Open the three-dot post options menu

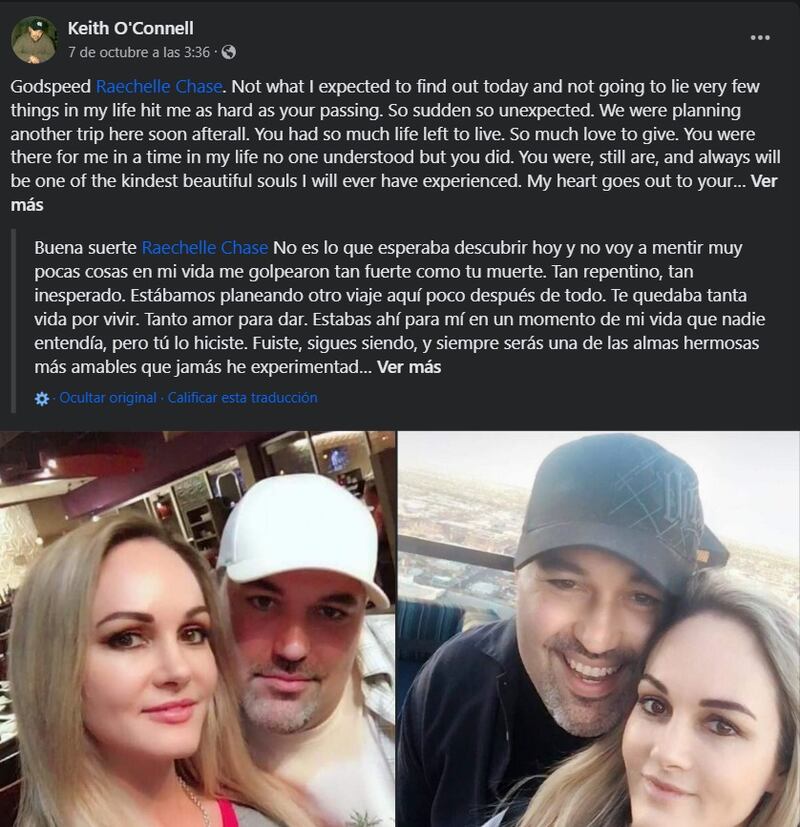click(760, 37)
